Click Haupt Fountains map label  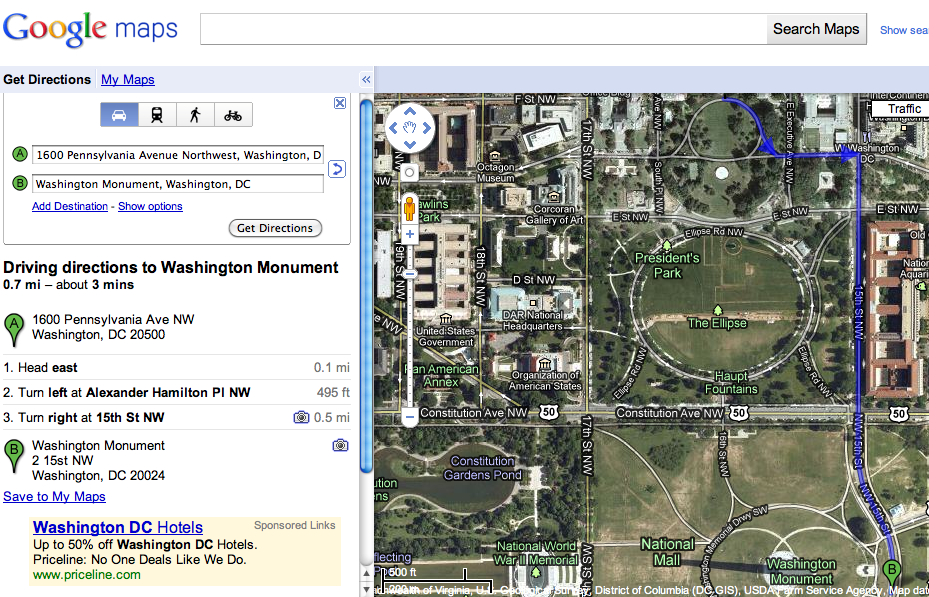coord(731,383)
